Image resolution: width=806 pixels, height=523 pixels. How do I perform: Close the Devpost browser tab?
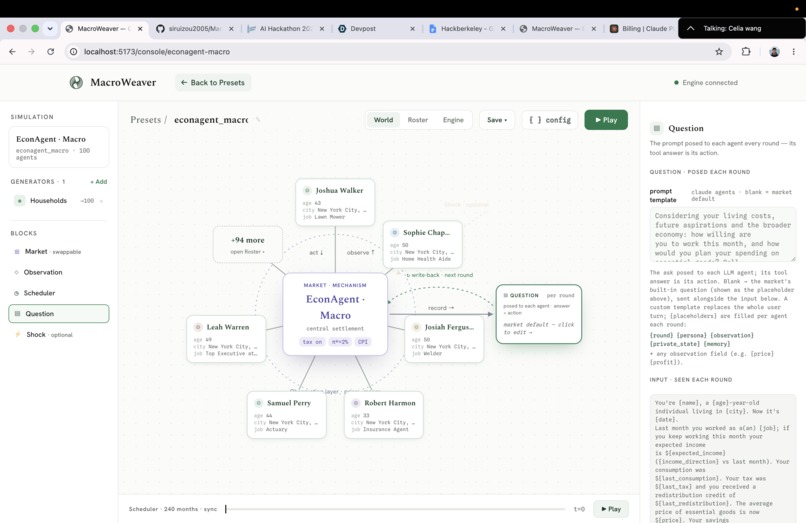coord(412,29)
